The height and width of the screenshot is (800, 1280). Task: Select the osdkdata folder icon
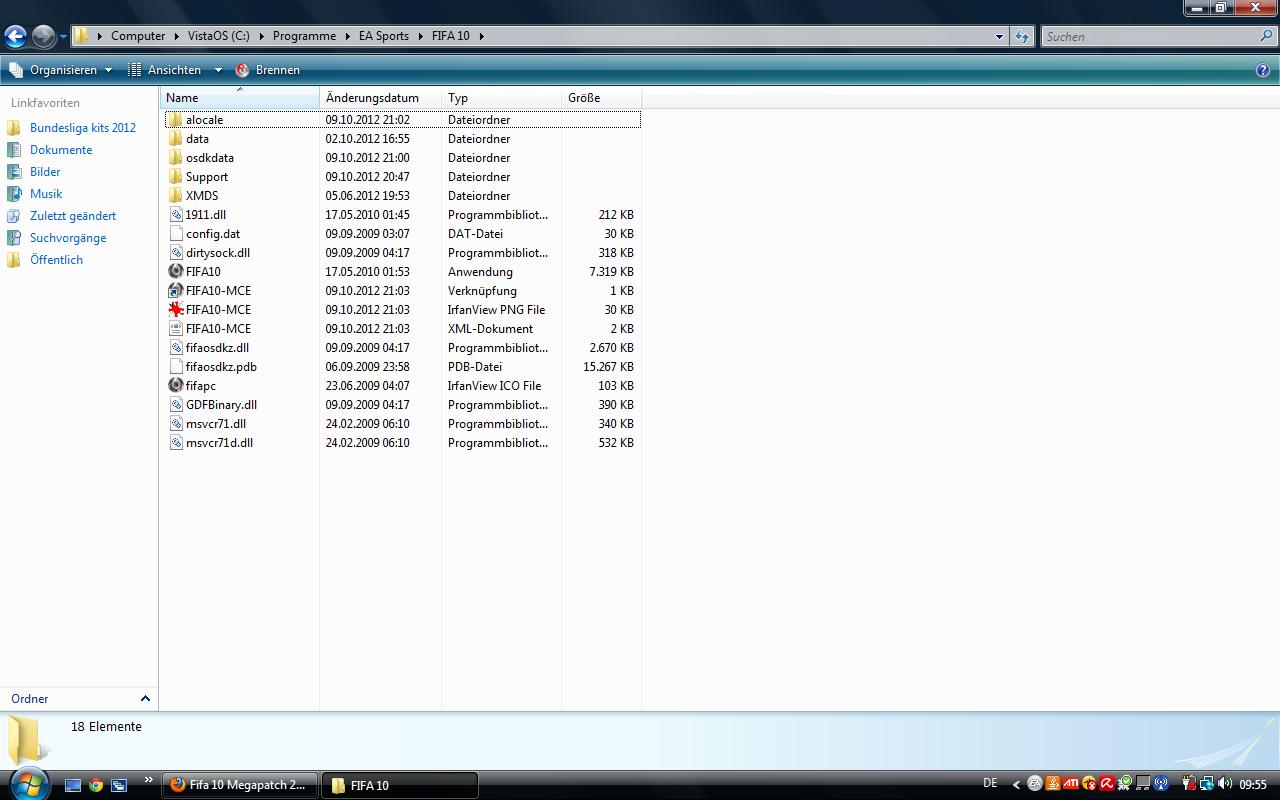click(x=175, y=157)
